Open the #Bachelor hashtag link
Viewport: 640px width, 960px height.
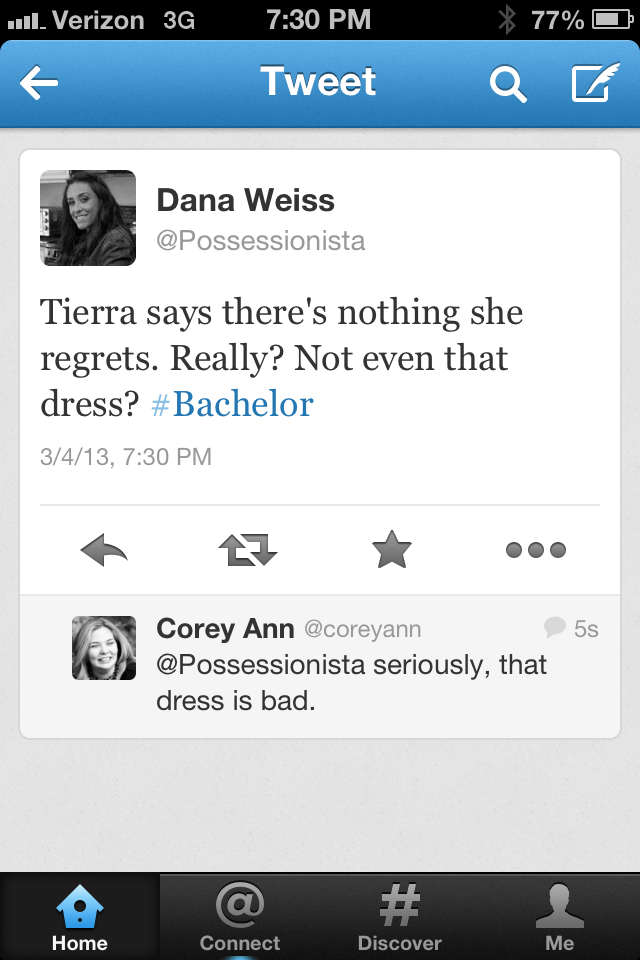[x=233, y=404]
